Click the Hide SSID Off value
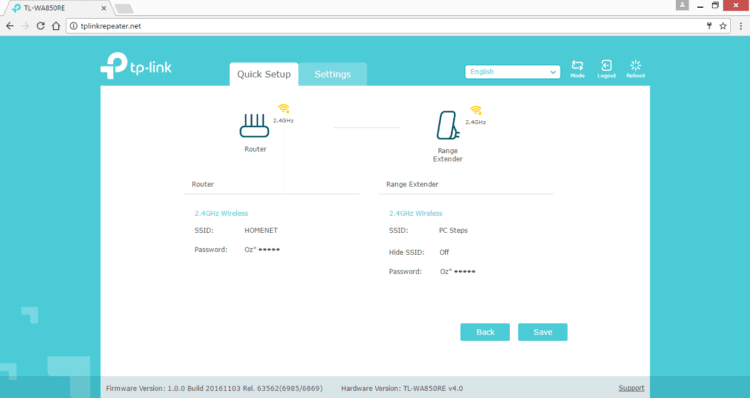This screenshot has width=750, height=398. click(x=444, y=252)
